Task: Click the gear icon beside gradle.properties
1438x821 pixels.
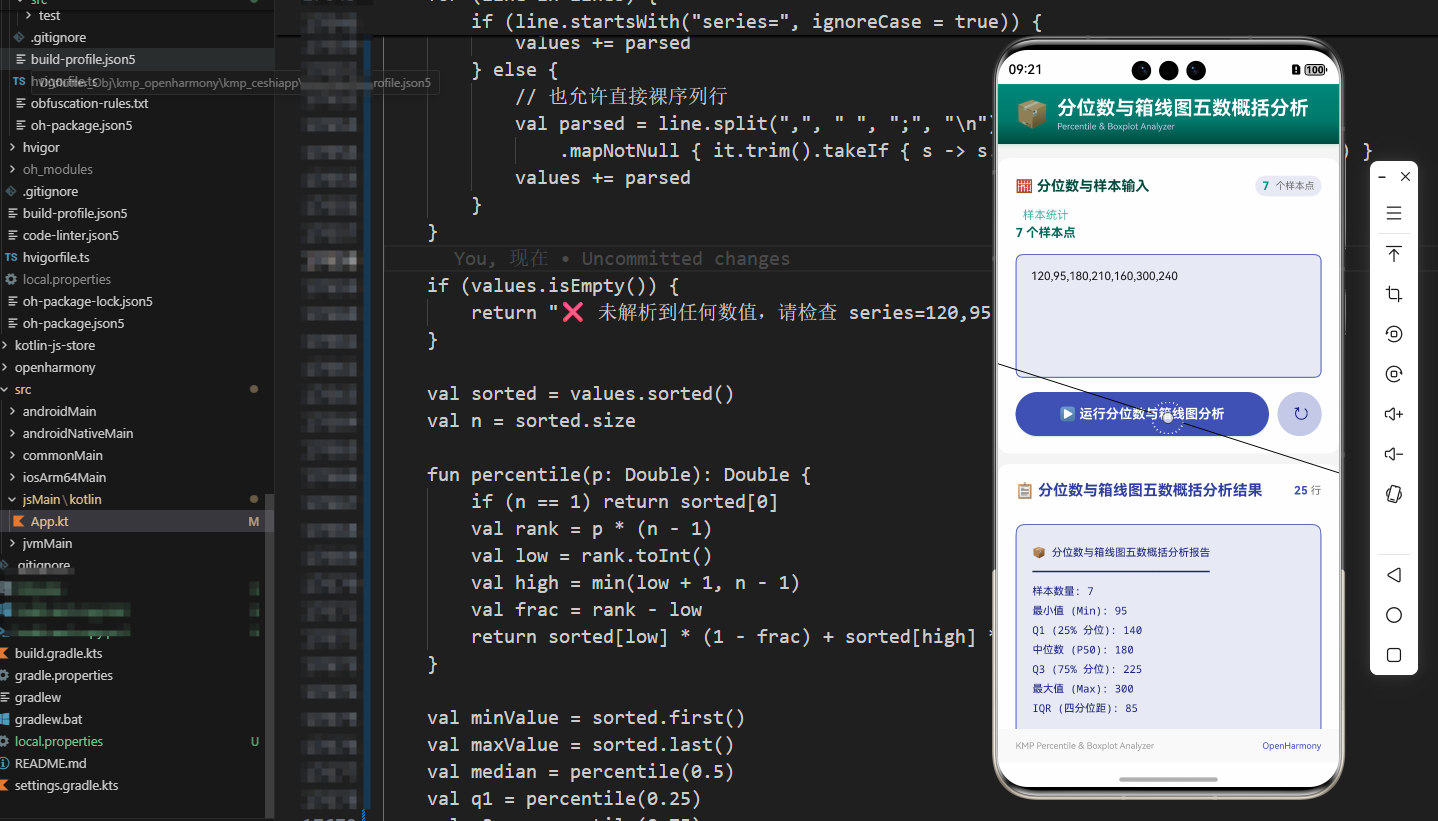Action: pyautogui.click(x=5, y=675)
